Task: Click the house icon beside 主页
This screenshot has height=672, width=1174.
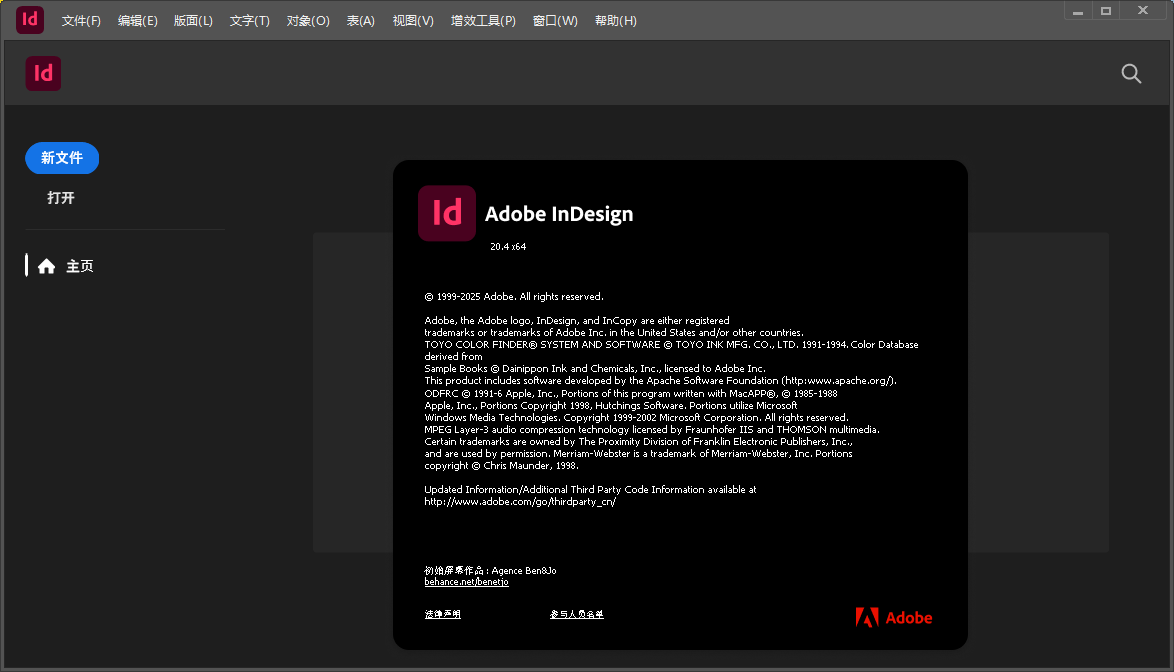Action: click(46, 266)
